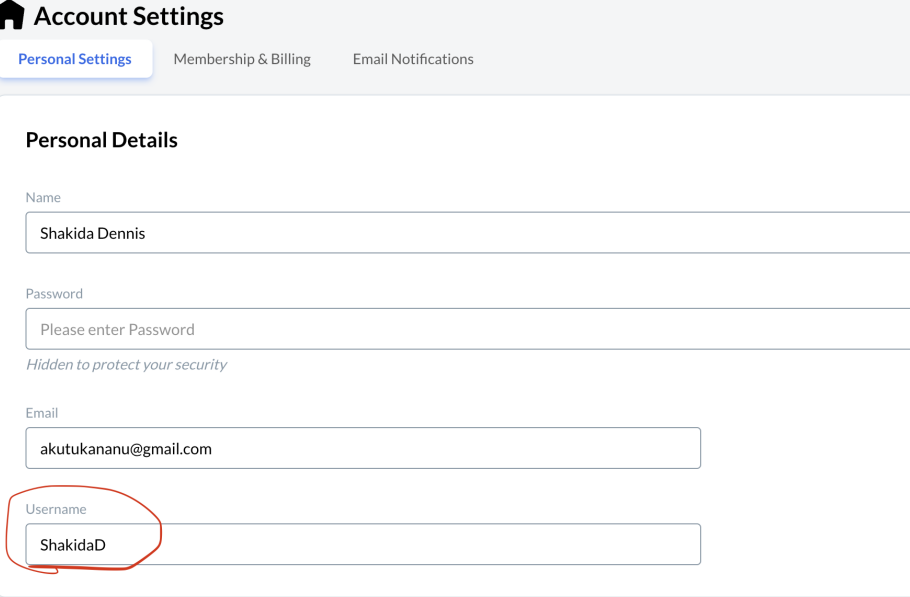Image resolution: width=910 pixels, height=597 pixels.
Task: Click the 'Hidden to protect your security' hint
Action: pos(127,364)
